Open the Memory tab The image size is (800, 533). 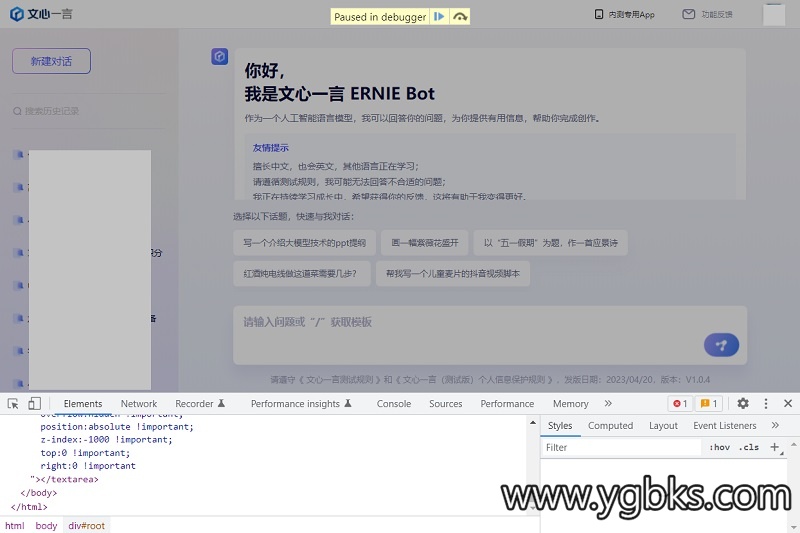tap(570, 403)
